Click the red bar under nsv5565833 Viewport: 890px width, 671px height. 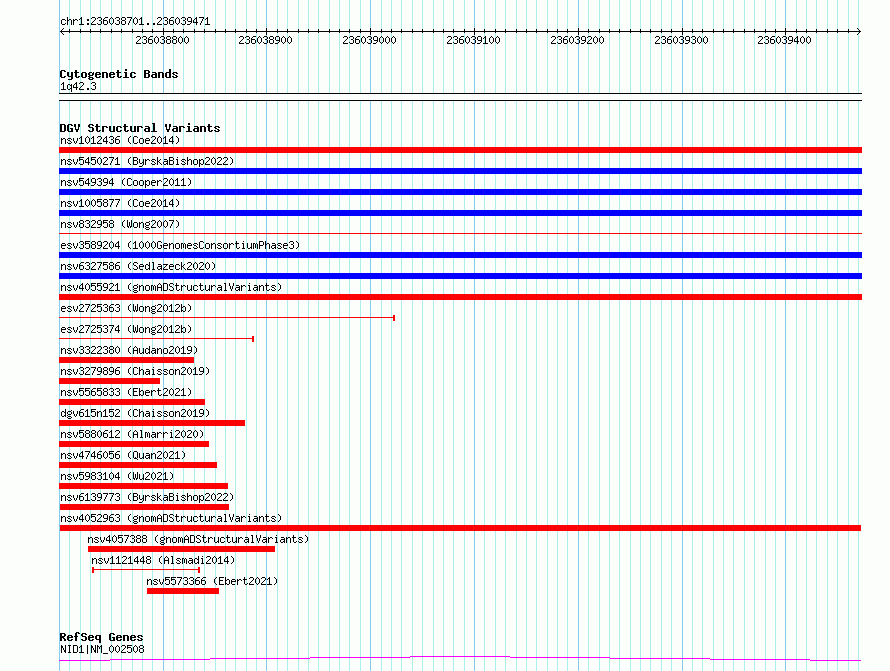(132, 402)
